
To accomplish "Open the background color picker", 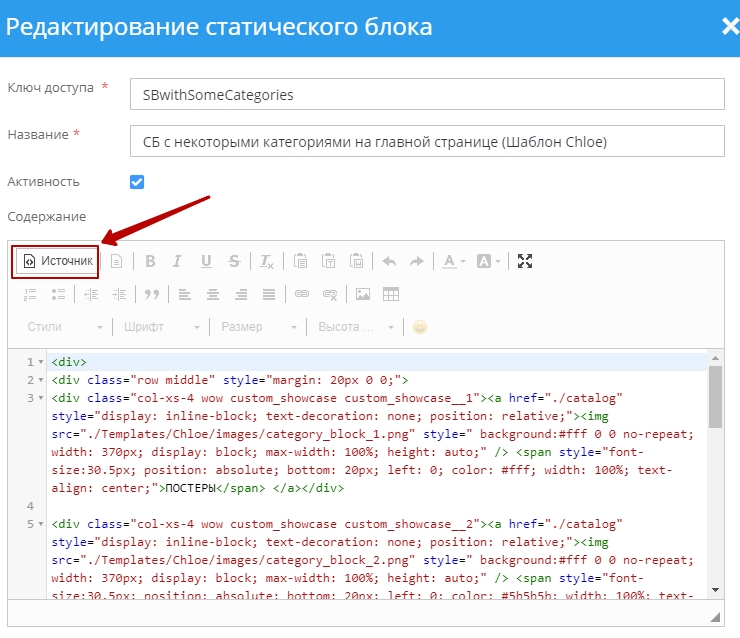I will 488,261.
